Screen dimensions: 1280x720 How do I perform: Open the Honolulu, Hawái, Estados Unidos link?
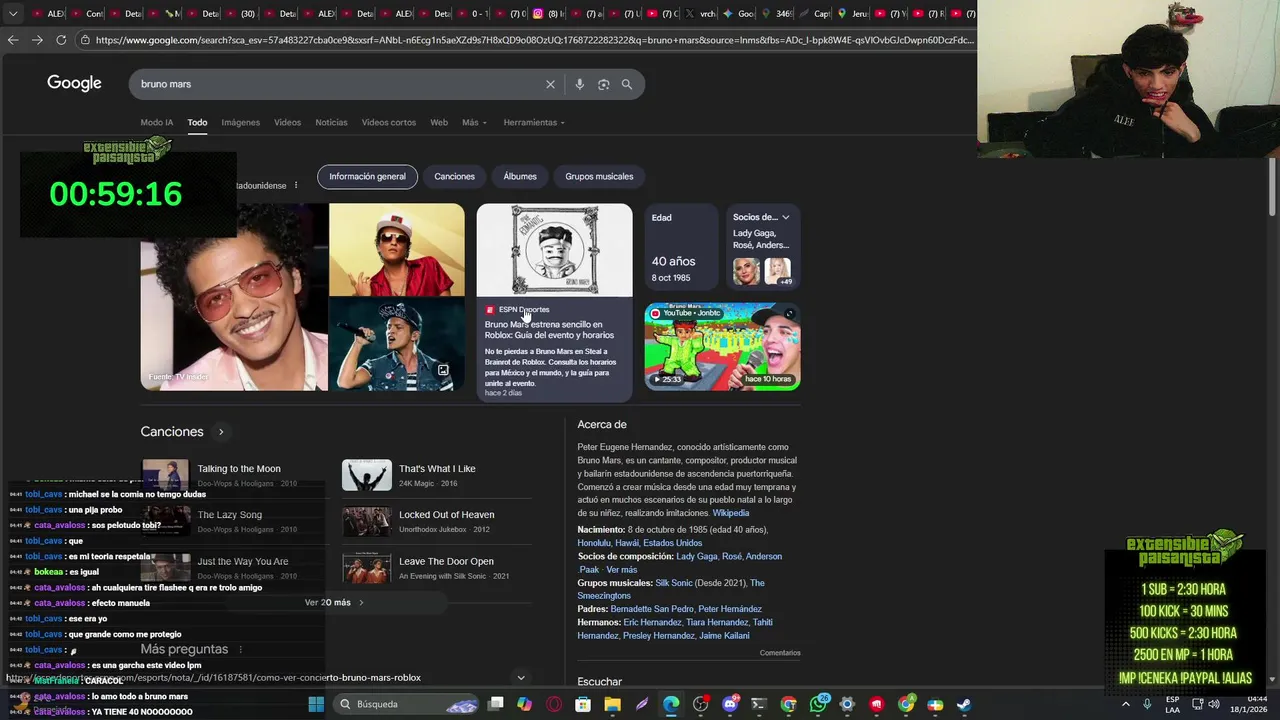[x=640, y=543]
